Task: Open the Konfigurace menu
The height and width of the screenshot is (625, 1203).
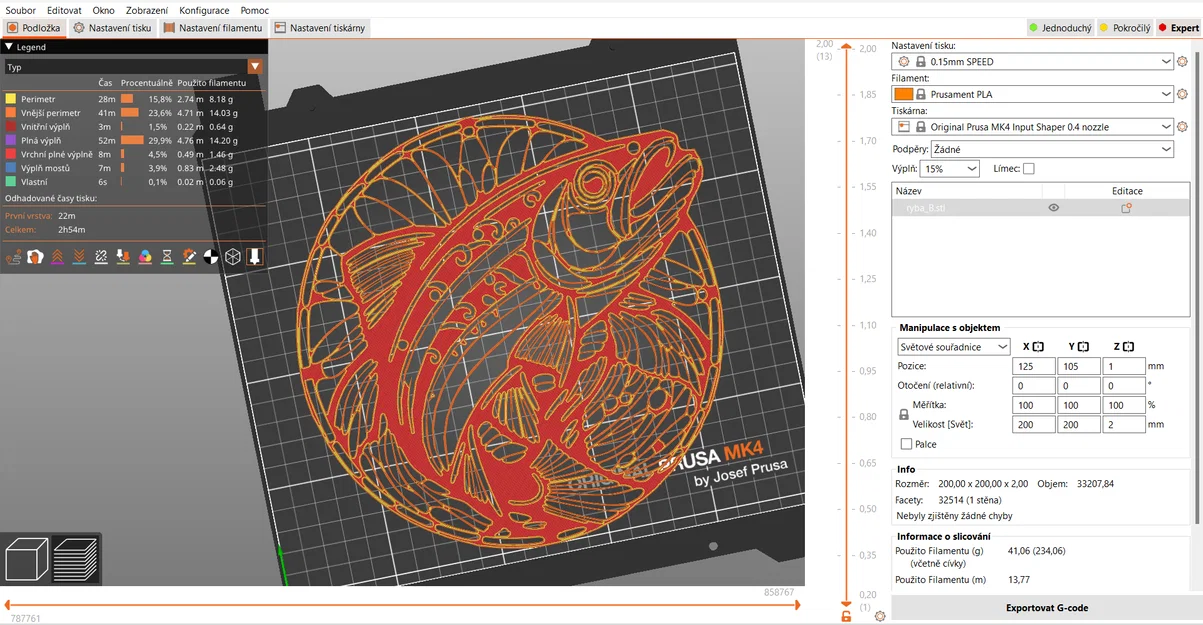Action: click(204, 10)
